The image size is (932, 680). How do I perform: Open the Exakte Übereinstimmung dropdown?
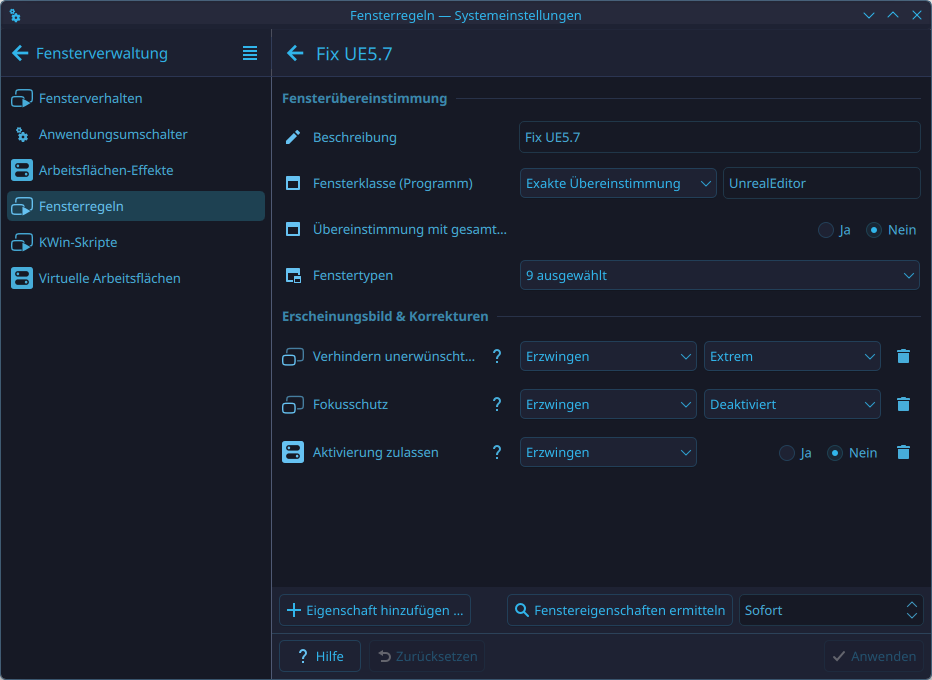(617, 183)
